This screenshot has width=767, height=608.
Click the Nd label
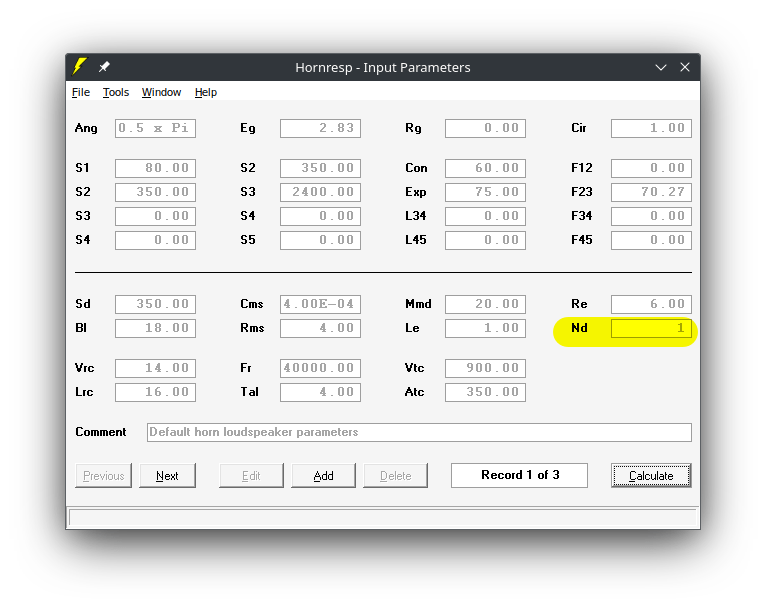coord(579,328)
